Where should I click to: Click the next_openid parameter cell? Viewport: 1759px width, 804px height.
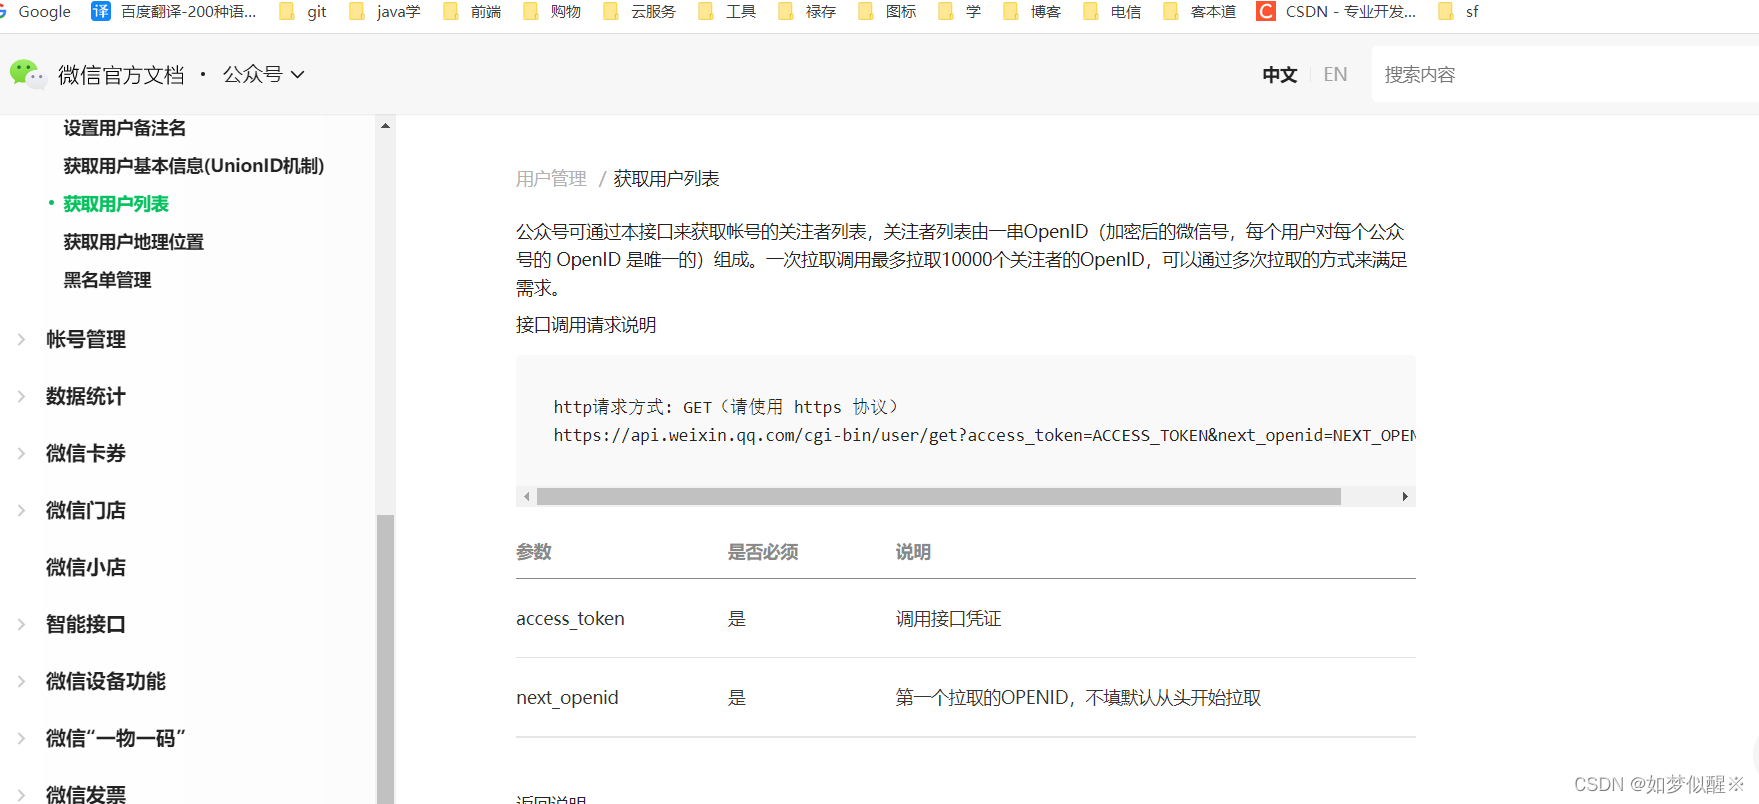click(x=567, y=698)
